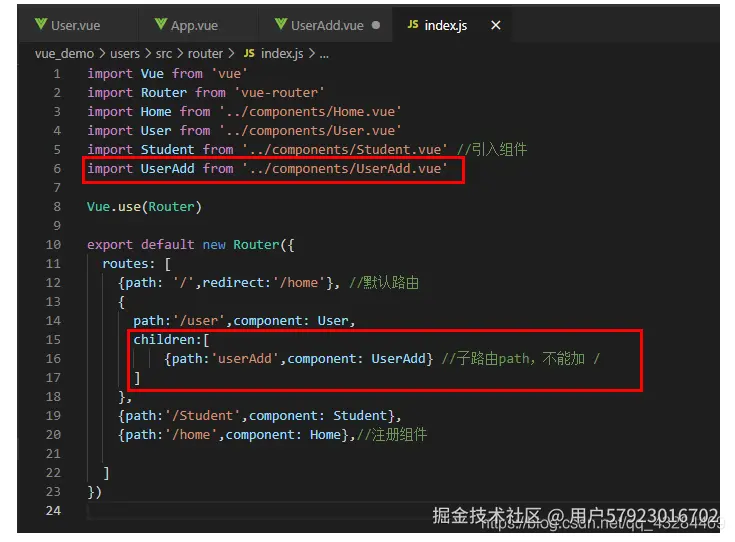
Task: Click '/home' path string on line 20
Action: coord(191,435)
